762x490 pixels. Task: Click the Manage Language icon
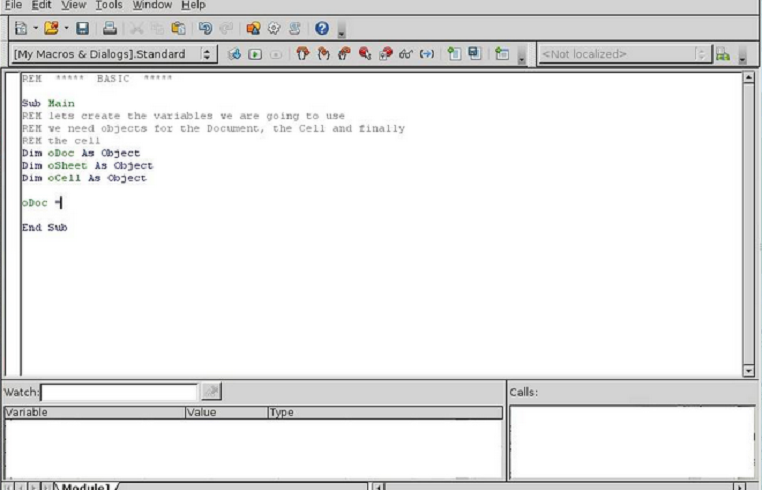pos(723,54)
